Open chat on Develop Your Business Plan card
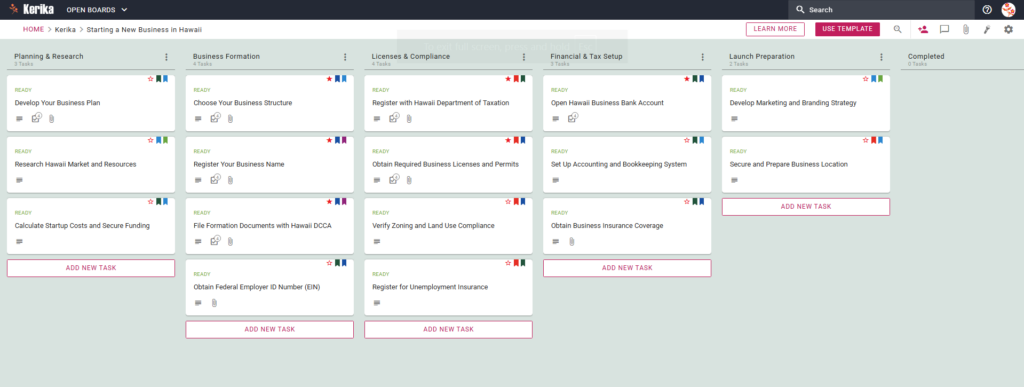Screen dimensions: 1024x387 click(19, 119)
